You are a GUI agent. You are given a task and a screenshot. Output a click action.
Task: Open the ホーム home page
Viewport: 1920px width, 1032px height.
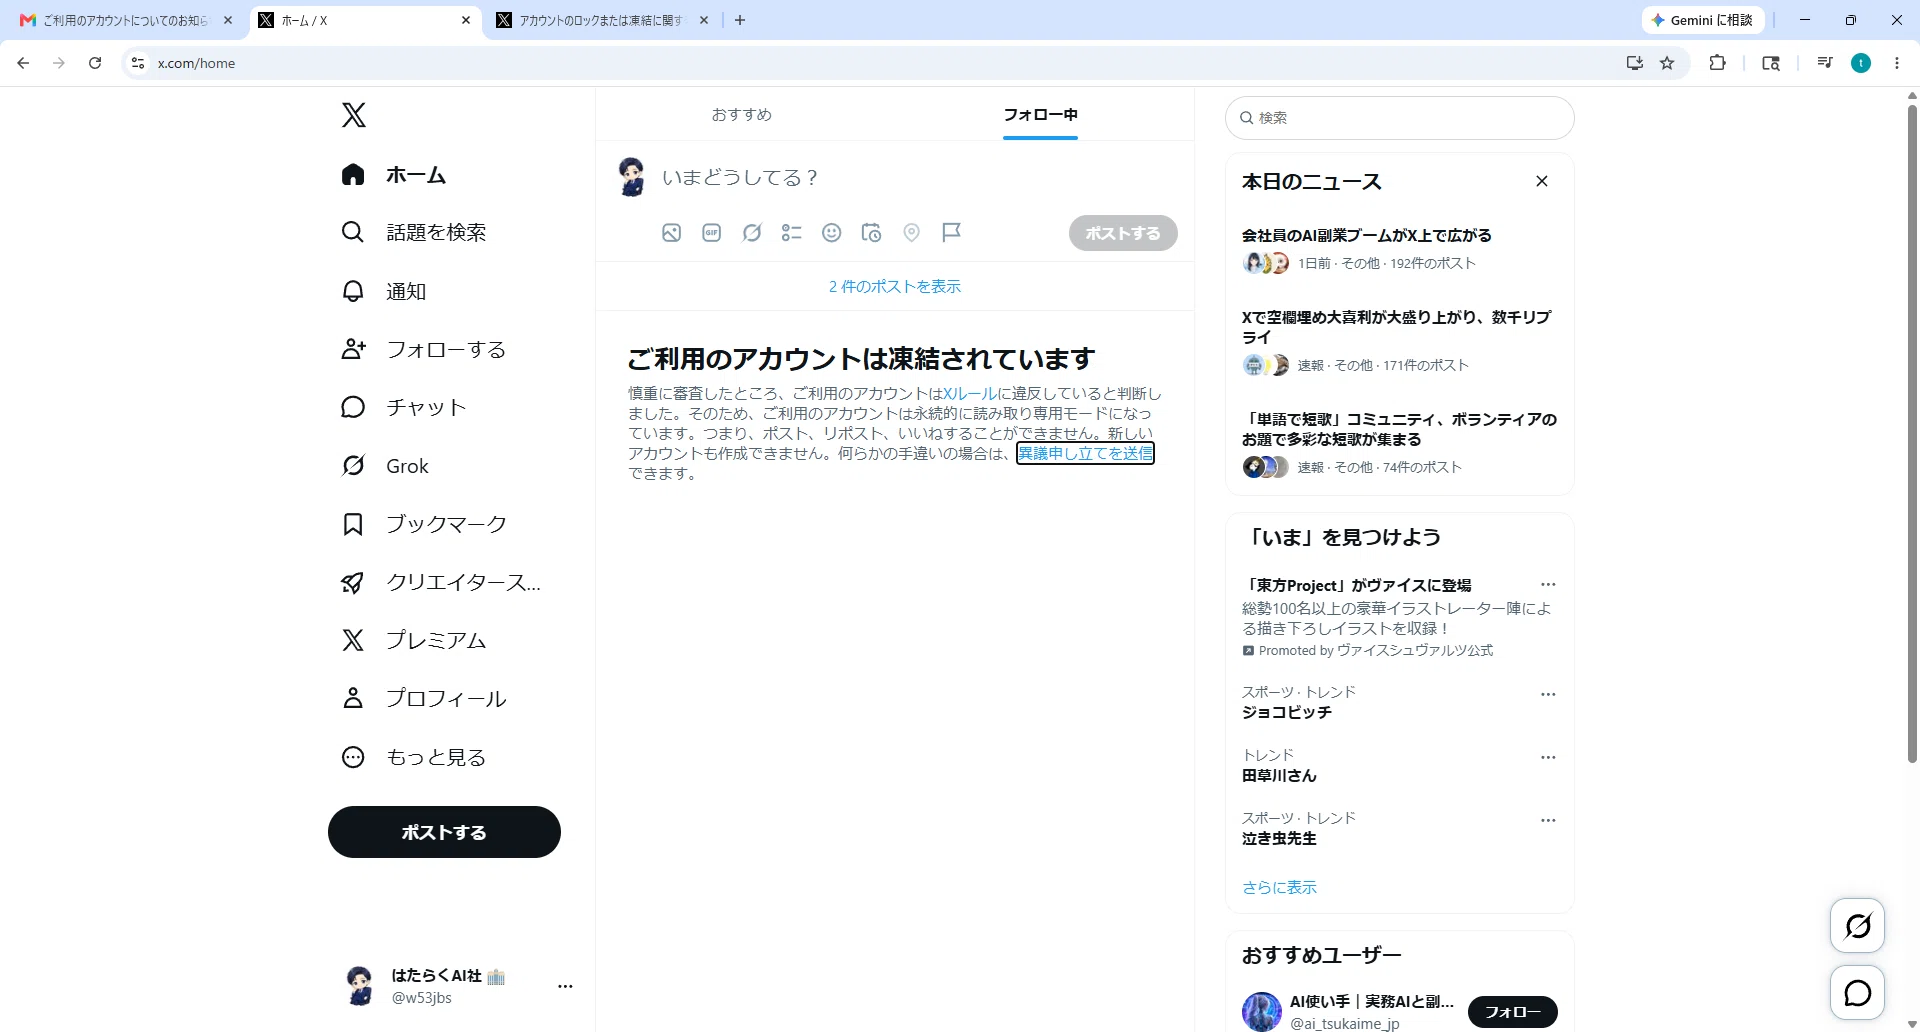(x=394, y=175)
